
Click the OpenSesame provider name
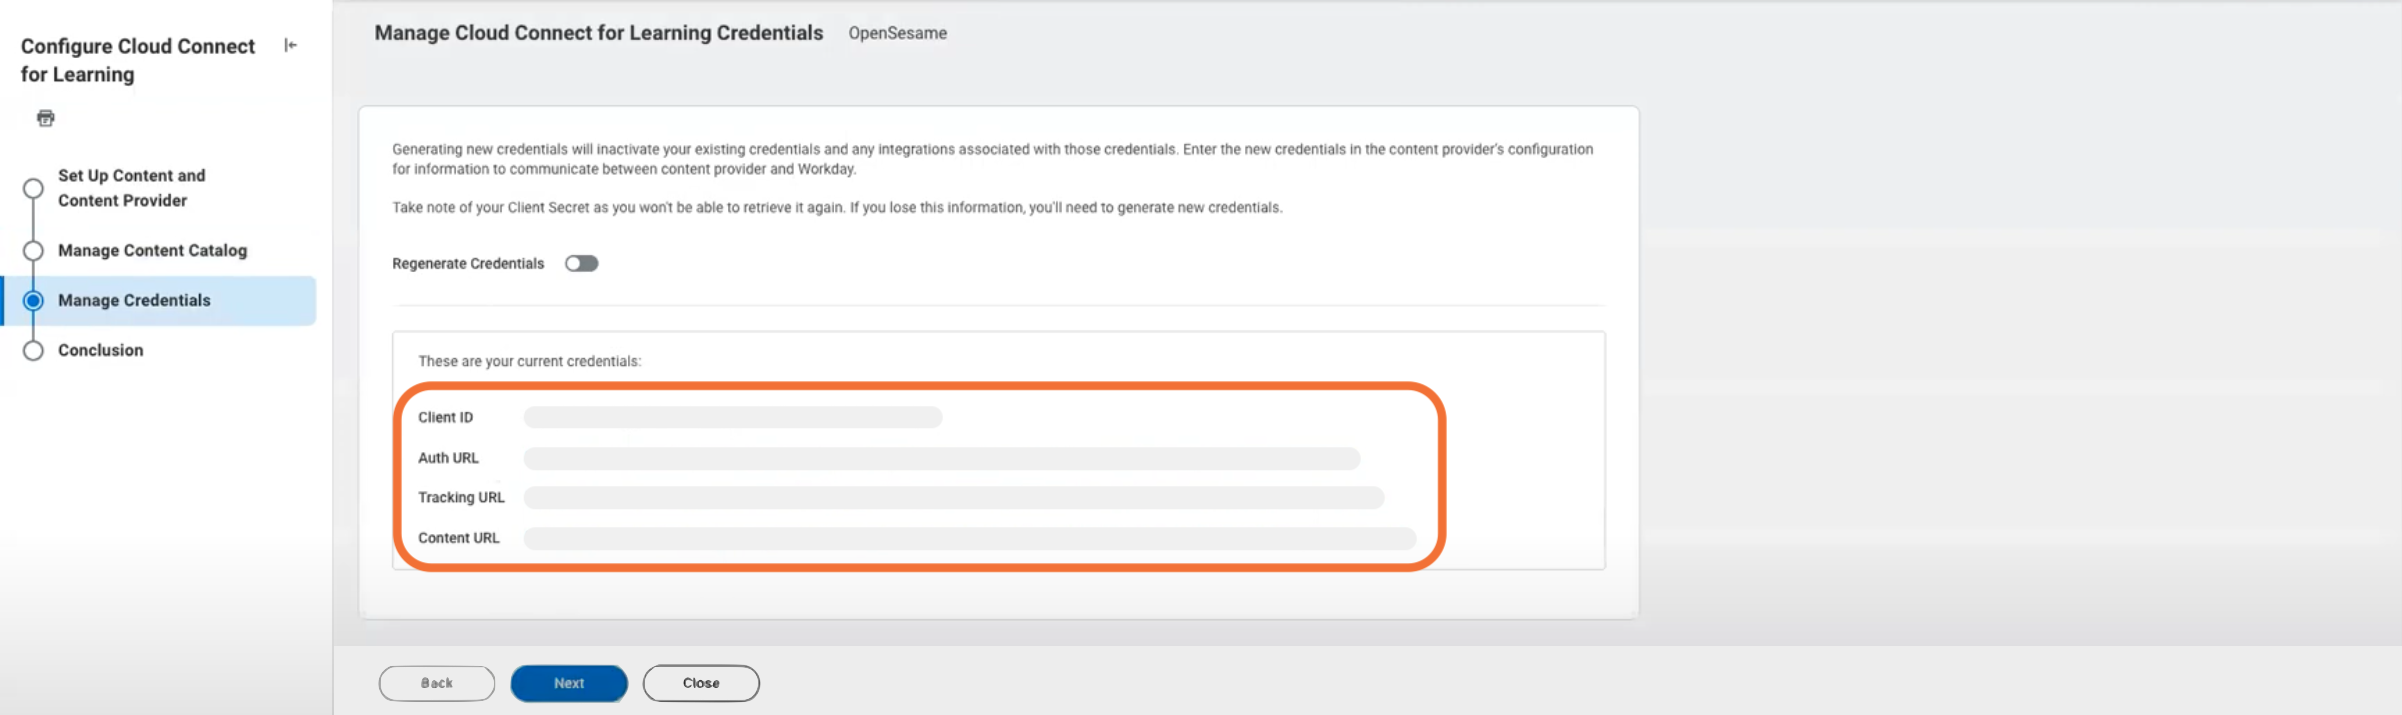click(898, 33)
